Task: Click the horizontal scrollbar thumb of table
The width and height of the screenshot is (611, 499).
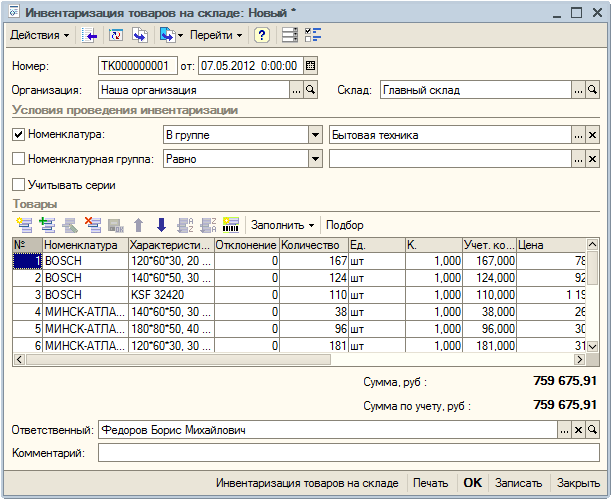Action: tap(178, 360)
